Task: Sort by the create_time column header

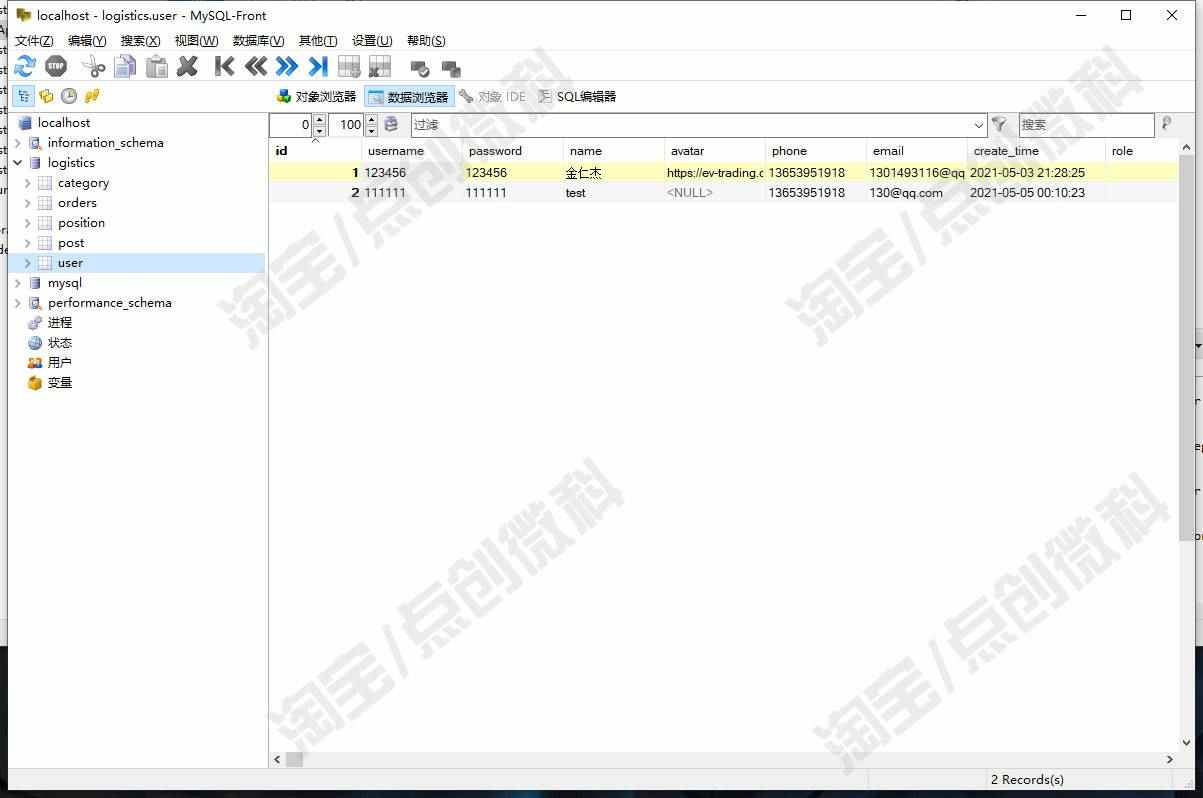Action: coord(1036,151)
